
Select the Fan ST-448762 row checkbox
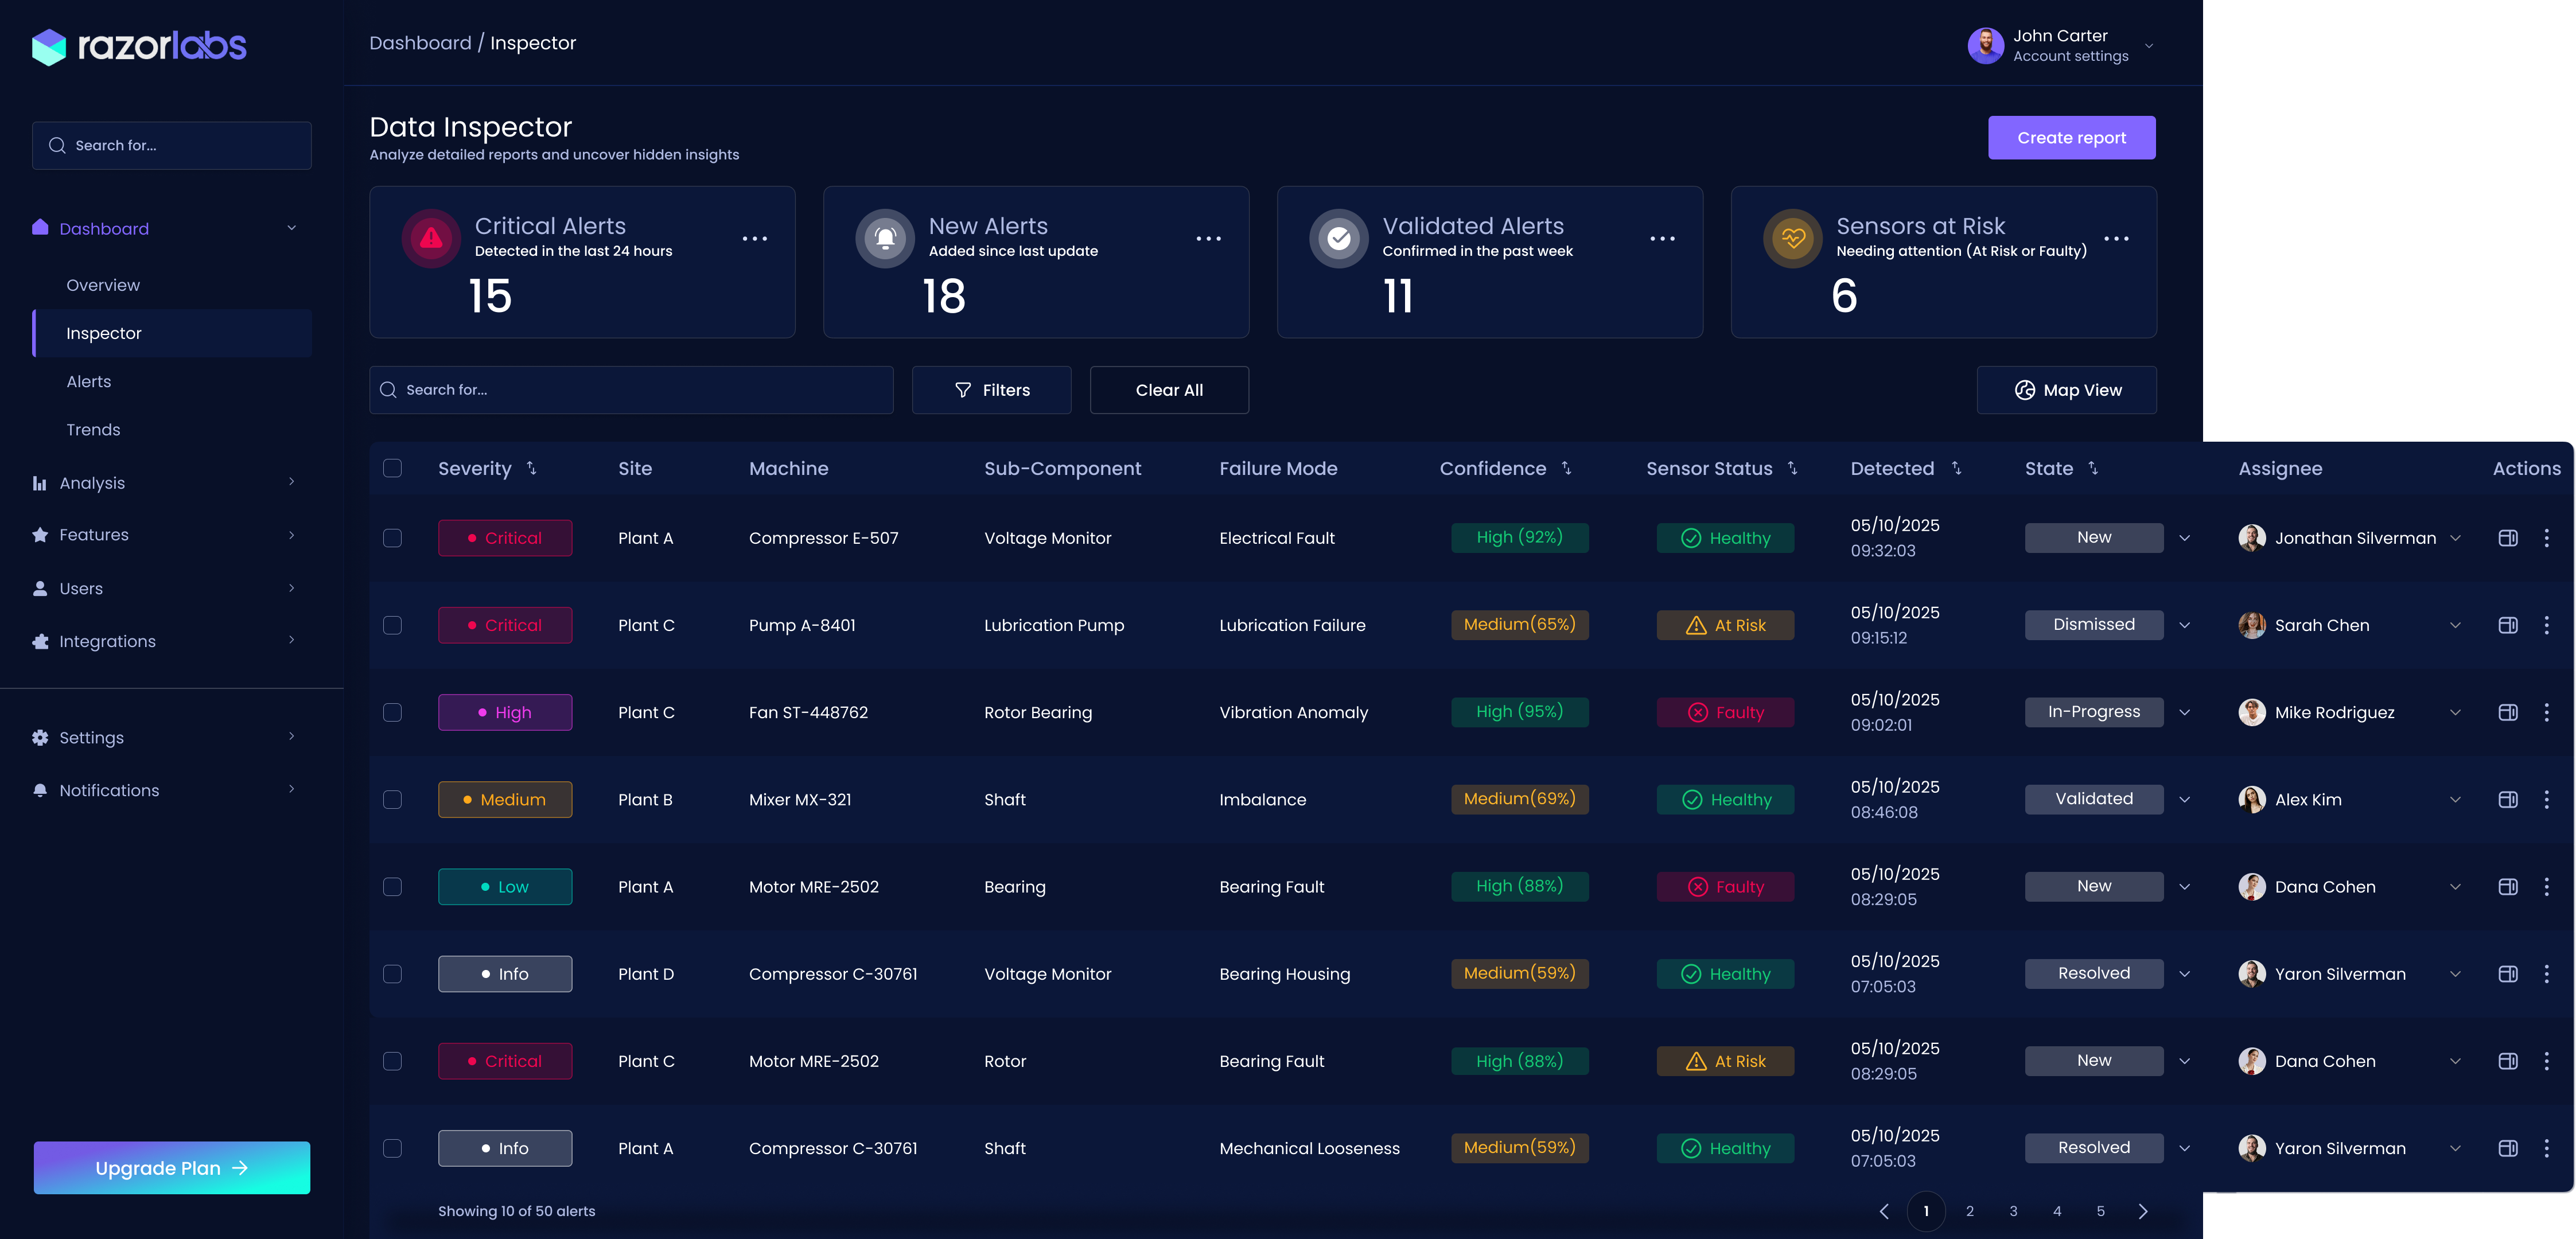pyautogui.click(x=393, y=712)
